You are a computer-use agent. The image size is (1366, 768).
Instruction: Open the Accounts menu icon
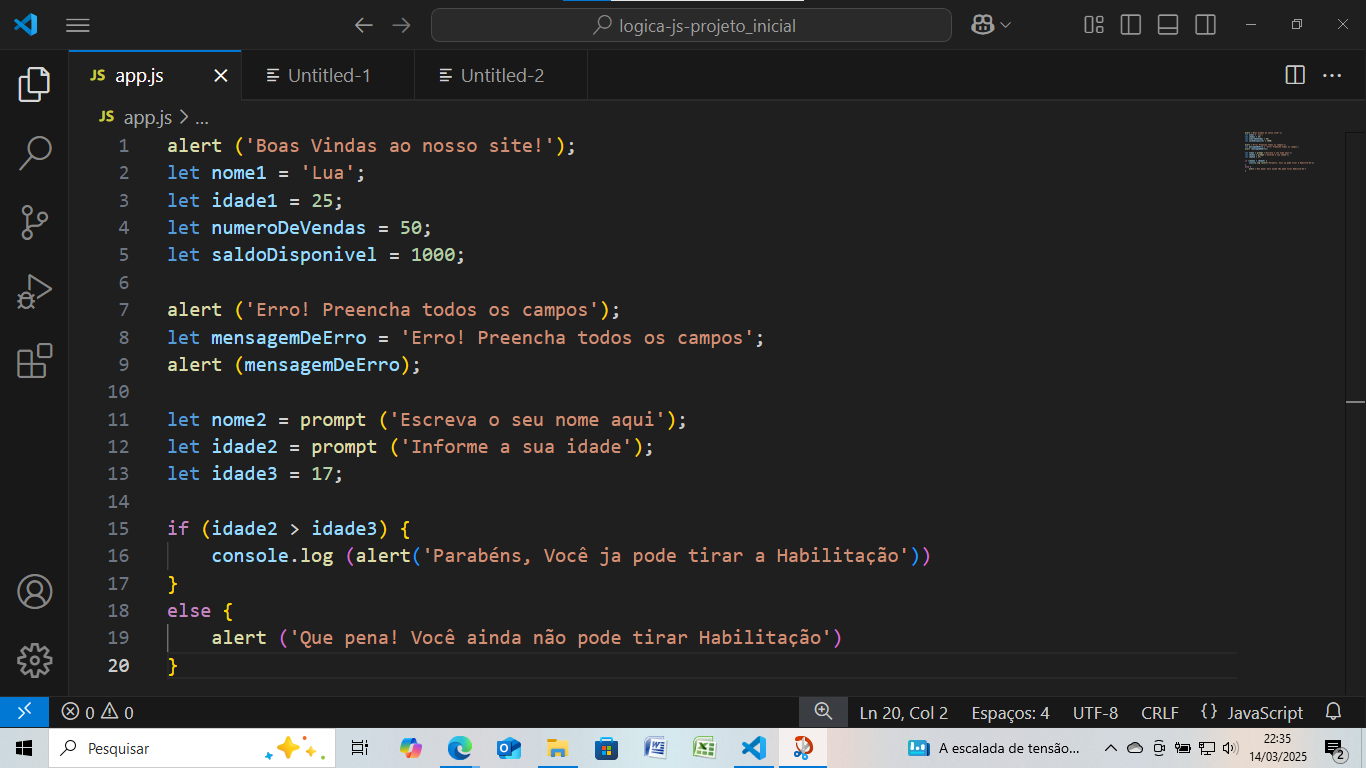34,592
